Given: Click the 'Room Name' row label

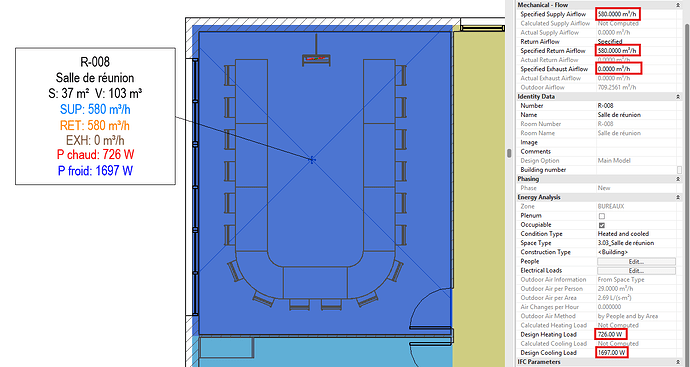Looking at the screenshot, I should click(537, 133).
